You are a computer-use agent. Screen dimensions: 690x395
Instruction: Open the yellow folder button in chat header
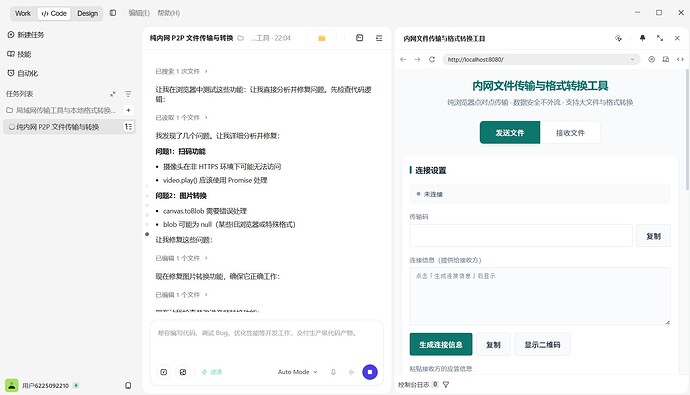tap(322, 38)
